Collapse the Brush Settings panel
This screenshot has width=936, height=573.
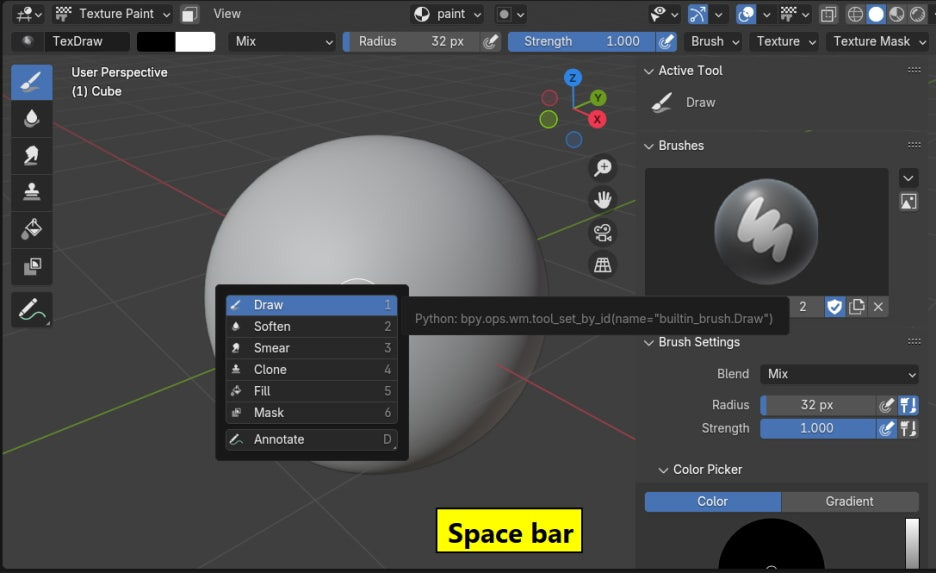[649, 343]
